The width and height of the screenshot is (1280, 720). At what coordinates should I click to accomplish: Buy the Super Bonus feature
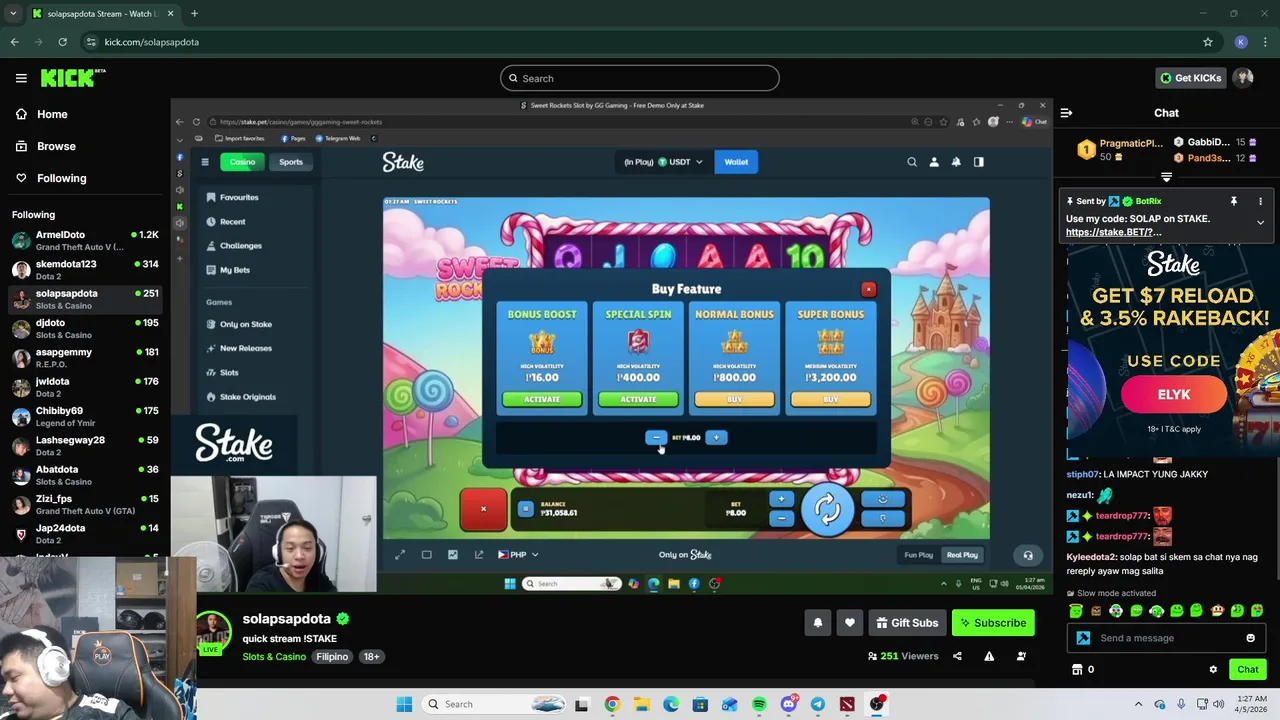(x=830, y=399)
